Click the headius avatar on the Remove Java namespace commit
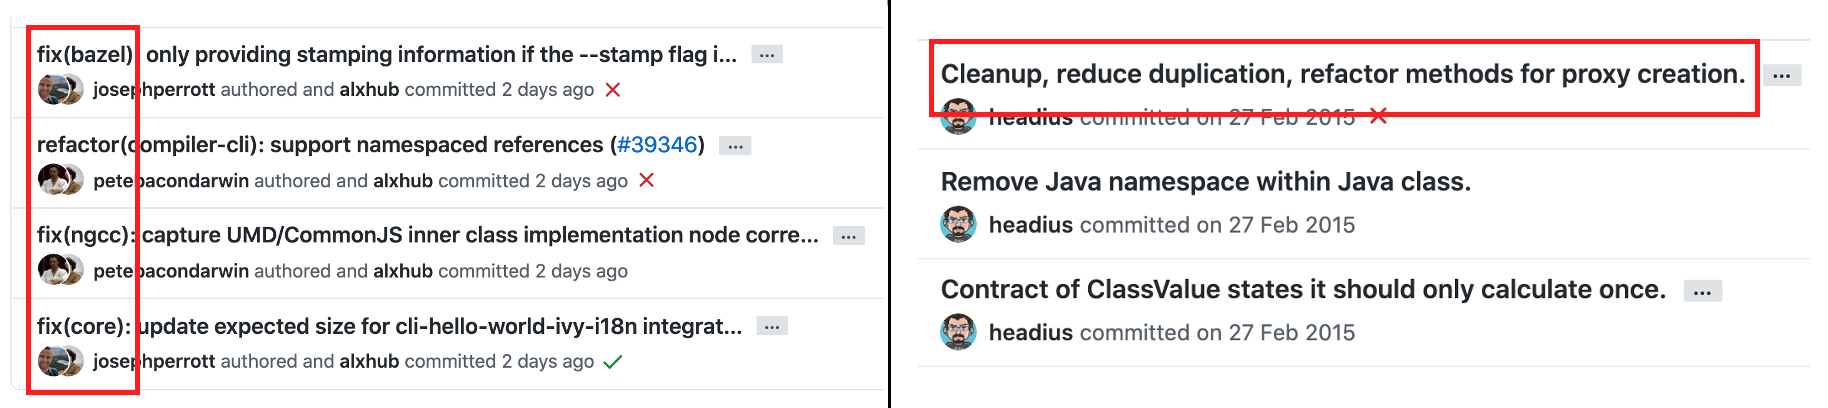1828x408 pixels. pos(958,224)
